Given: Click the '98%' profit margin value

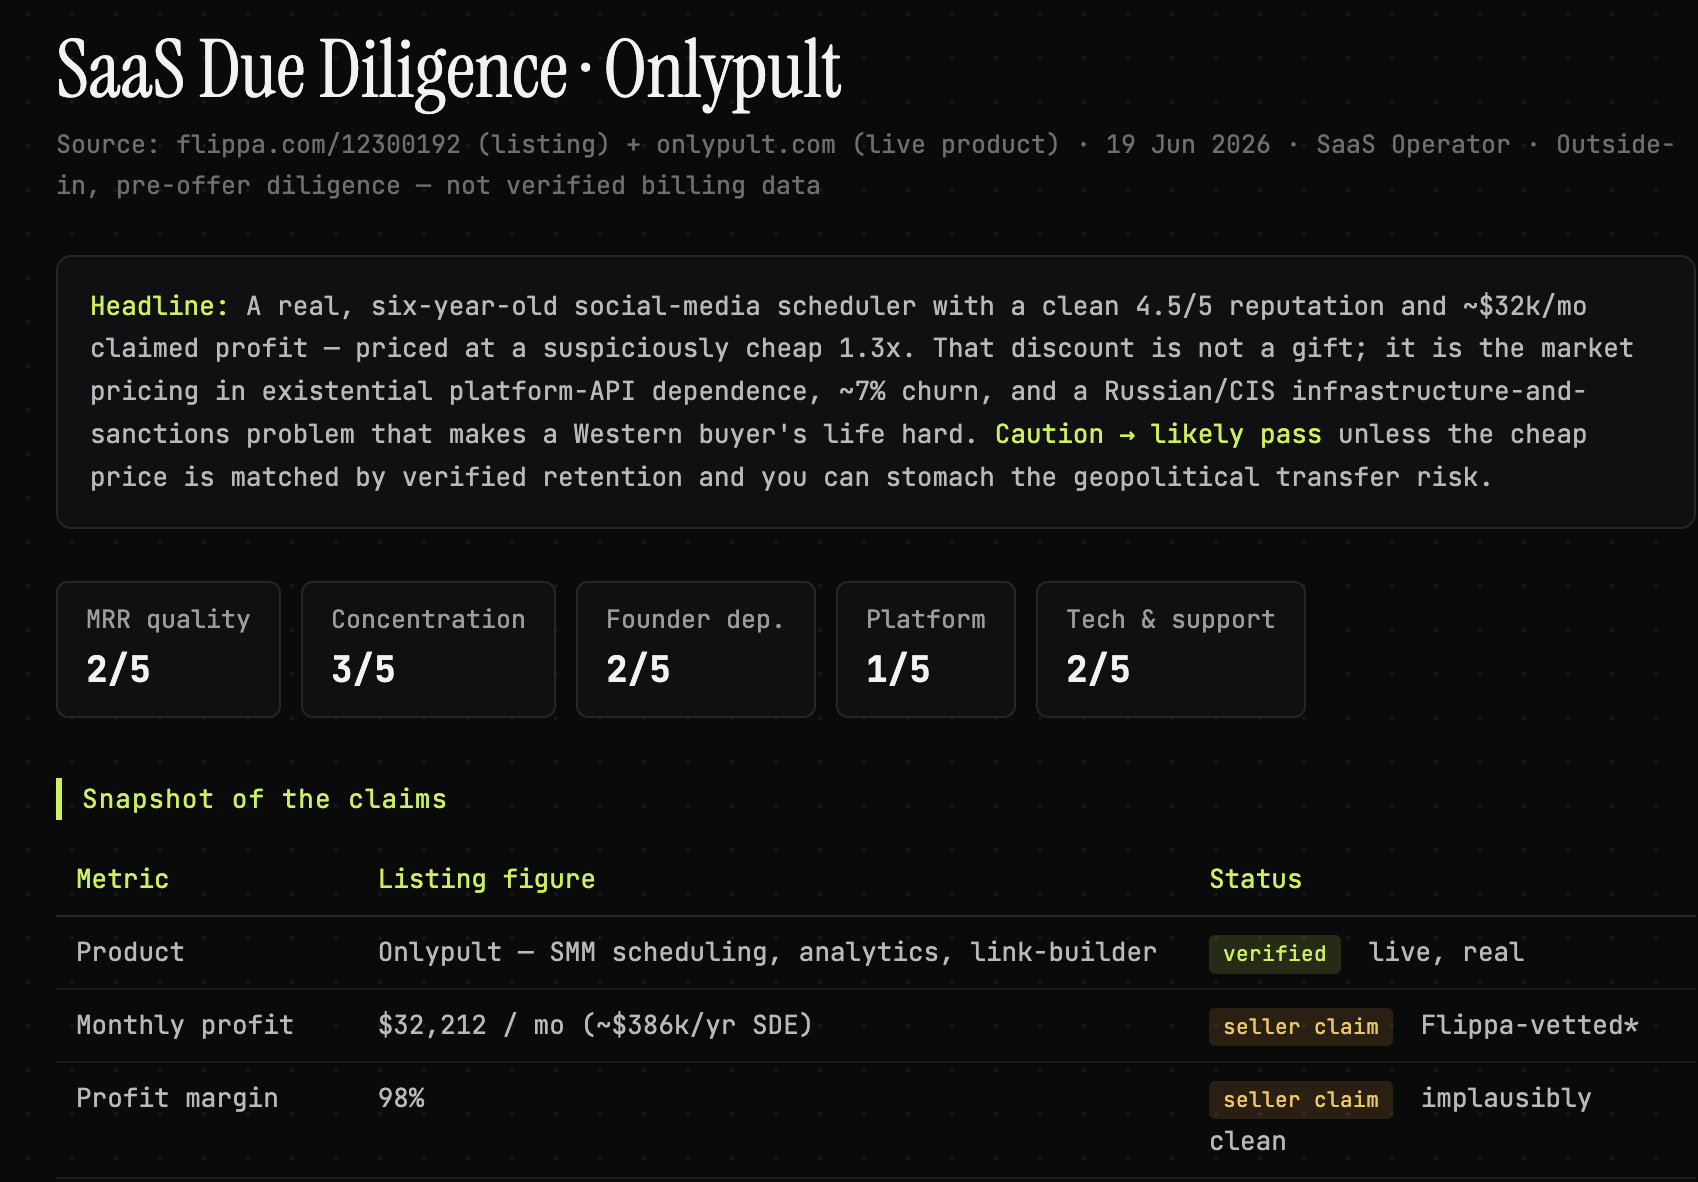Looking at the screenshot, I should click(x=401, y=1098).
